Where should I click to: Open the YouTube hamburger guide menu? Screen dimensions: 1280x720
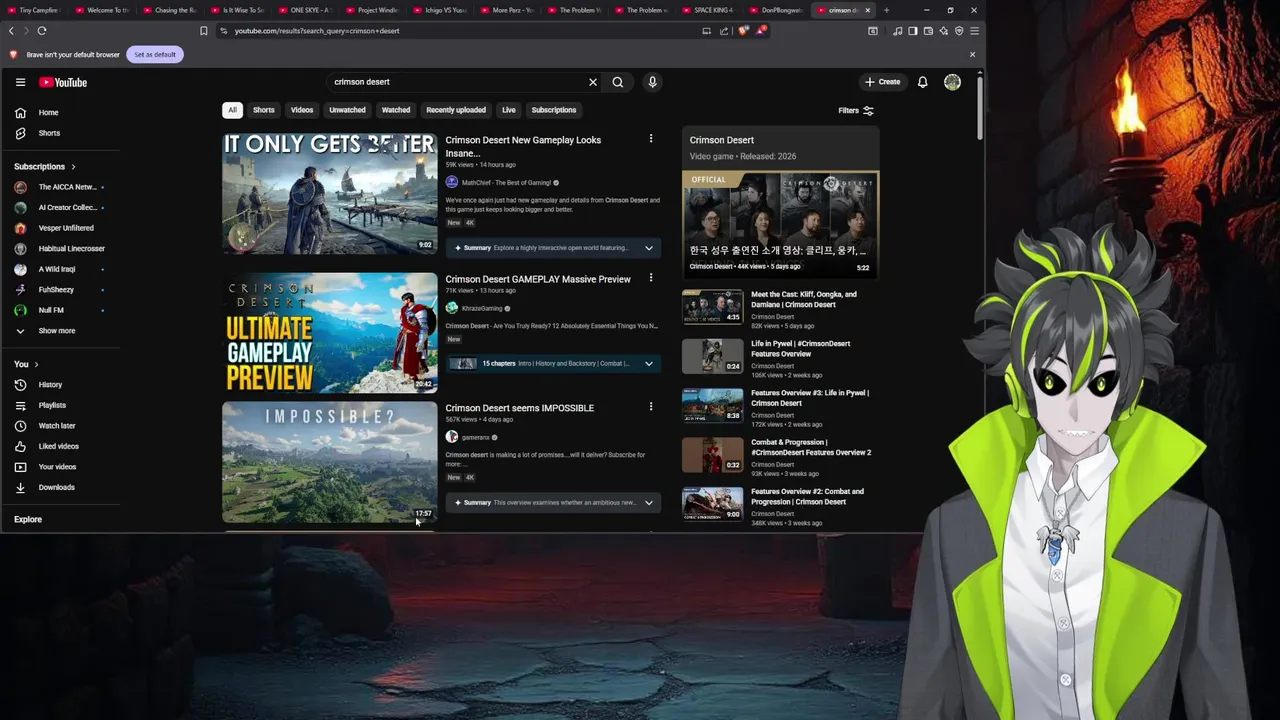(x=20, y=82)
